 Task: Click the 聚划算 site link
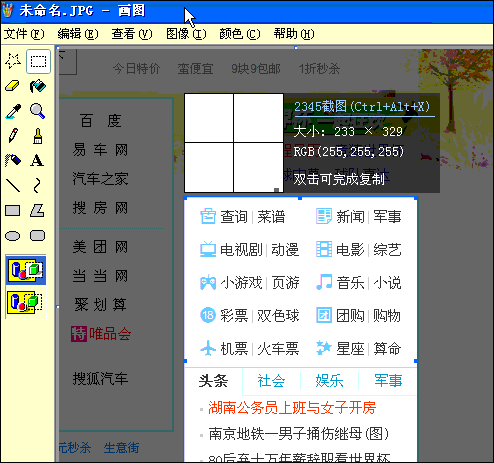click(x=100, y=305)
